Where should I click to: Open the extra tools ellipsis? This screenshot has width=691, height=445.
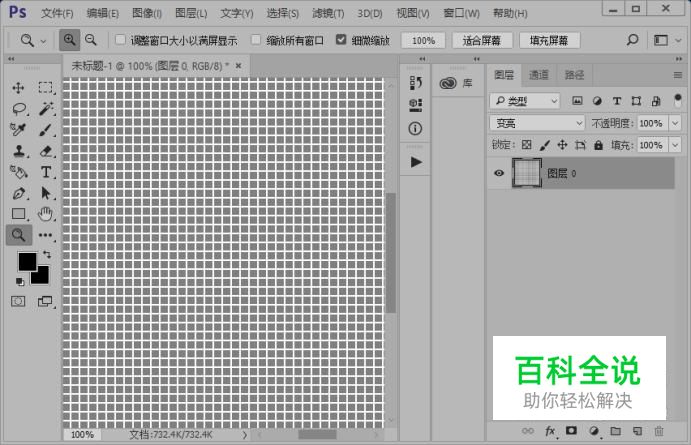(x=45, y=235)
